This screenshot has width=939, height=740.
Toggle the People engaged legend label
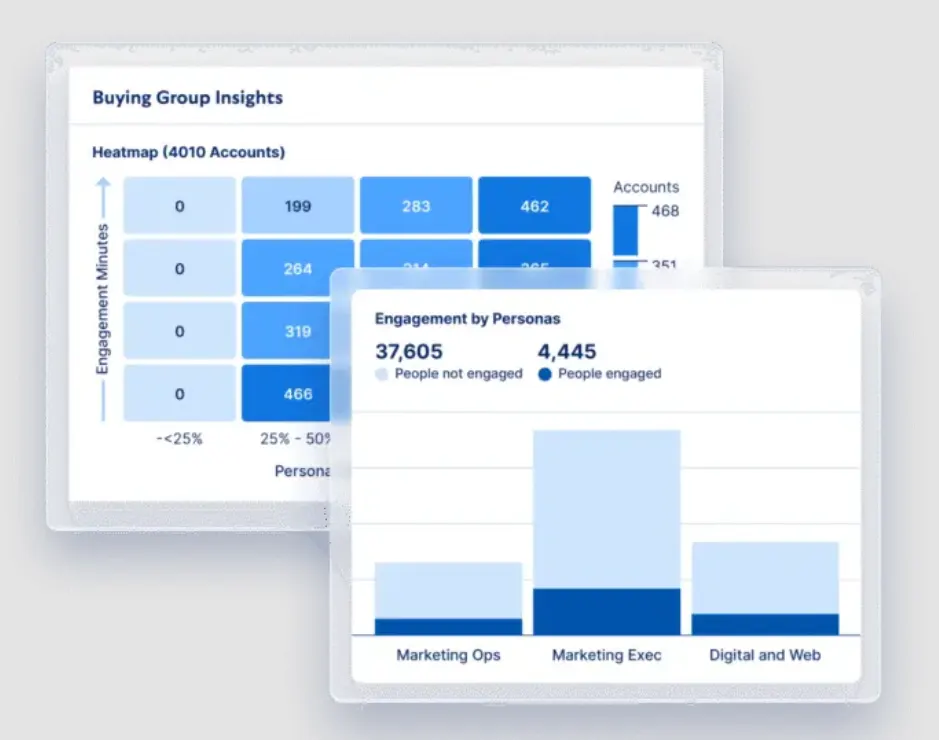point(610,374)
